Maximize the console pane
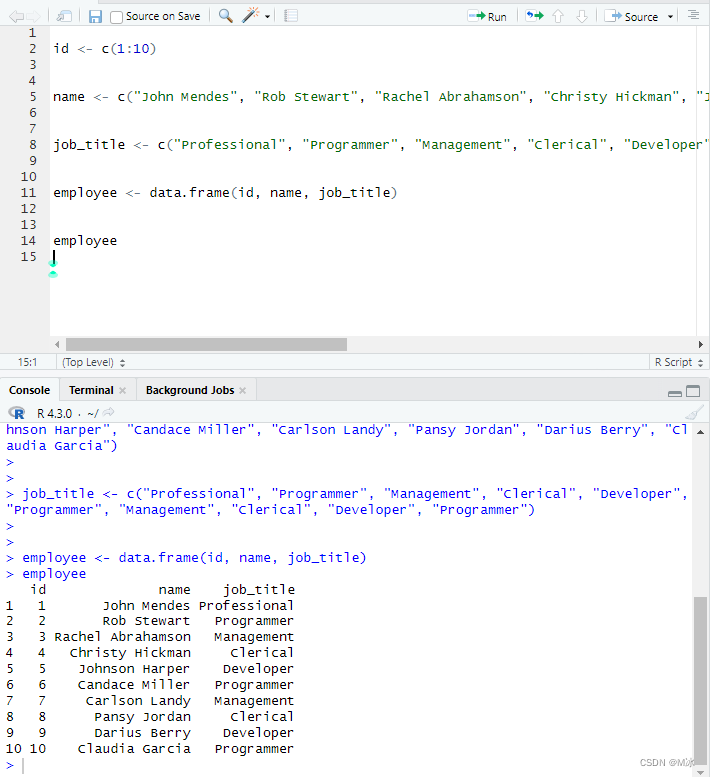The width and height of the screenshot is (710, 777). [x=693, y=391]
